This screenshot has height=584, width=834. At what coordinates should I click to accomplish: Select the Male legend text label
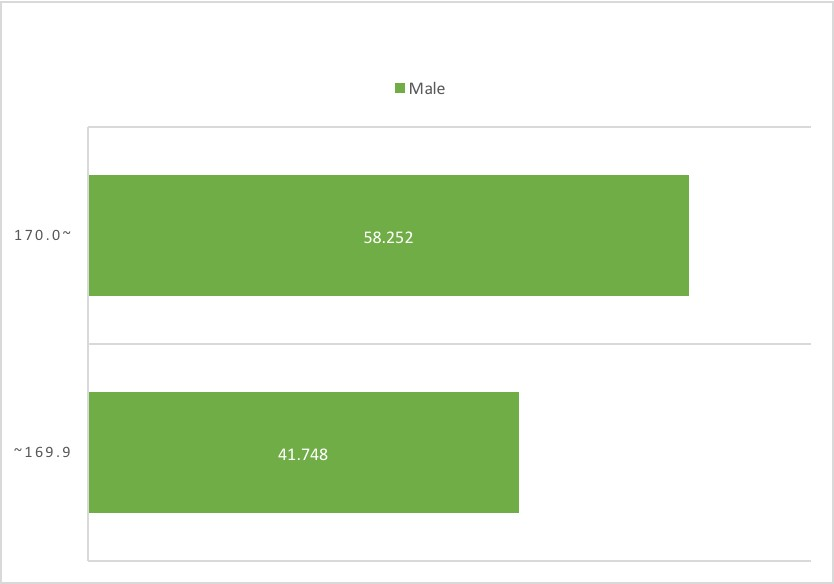coord(427,88)
